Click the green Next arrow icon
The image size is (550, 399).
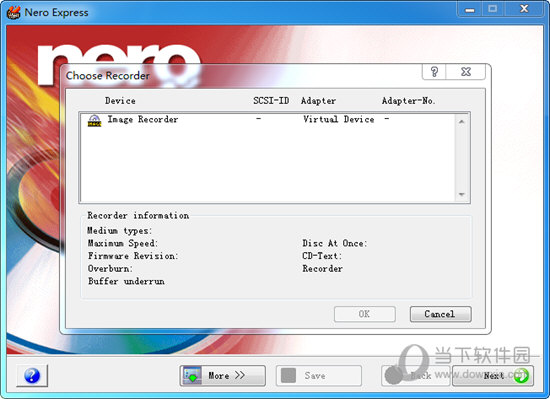522,376
